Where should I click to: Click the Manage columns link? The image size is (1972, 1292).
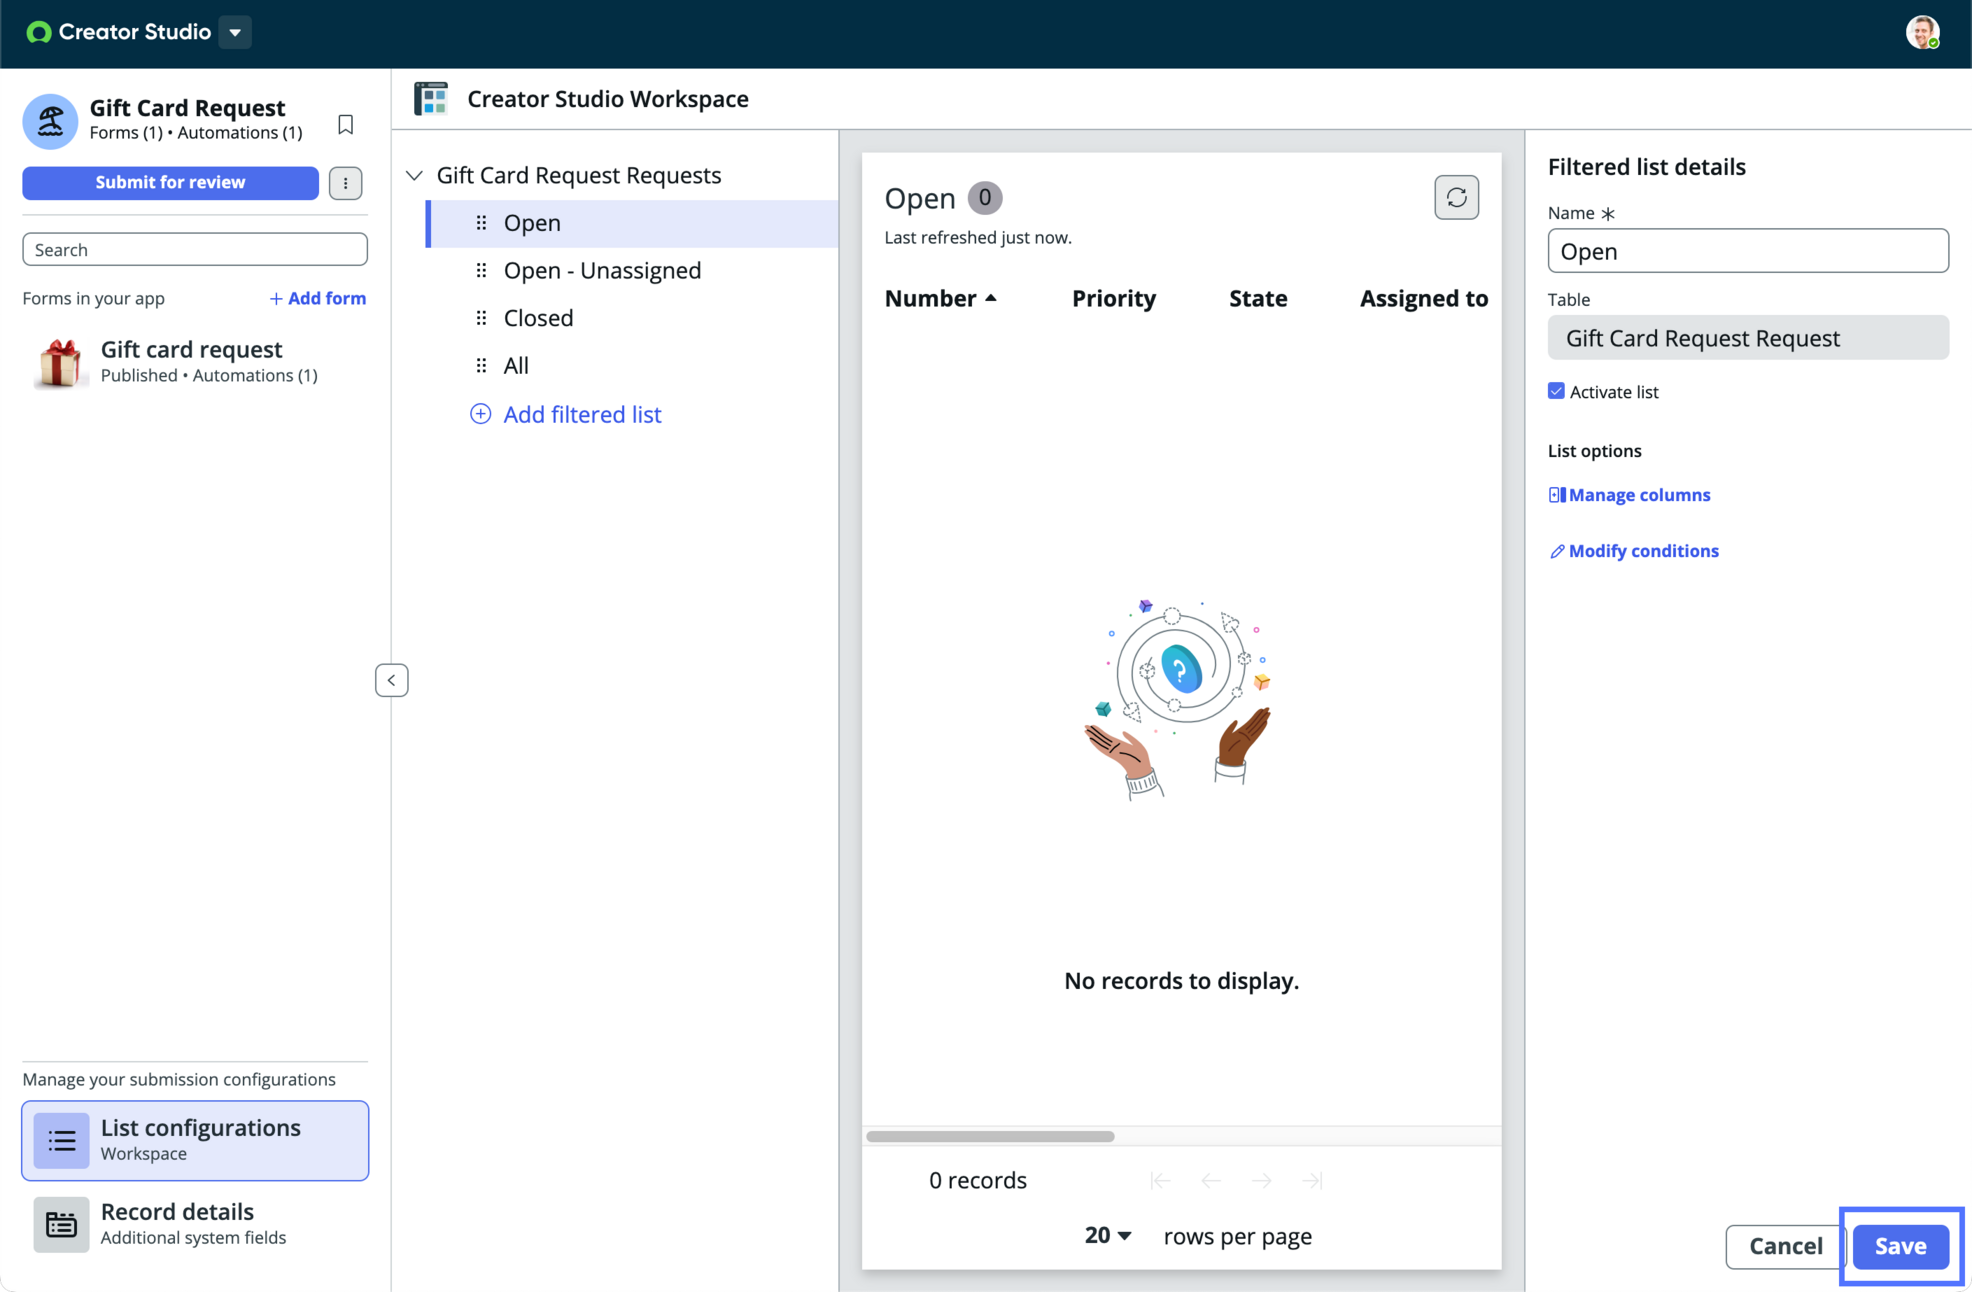[1630, 495]
